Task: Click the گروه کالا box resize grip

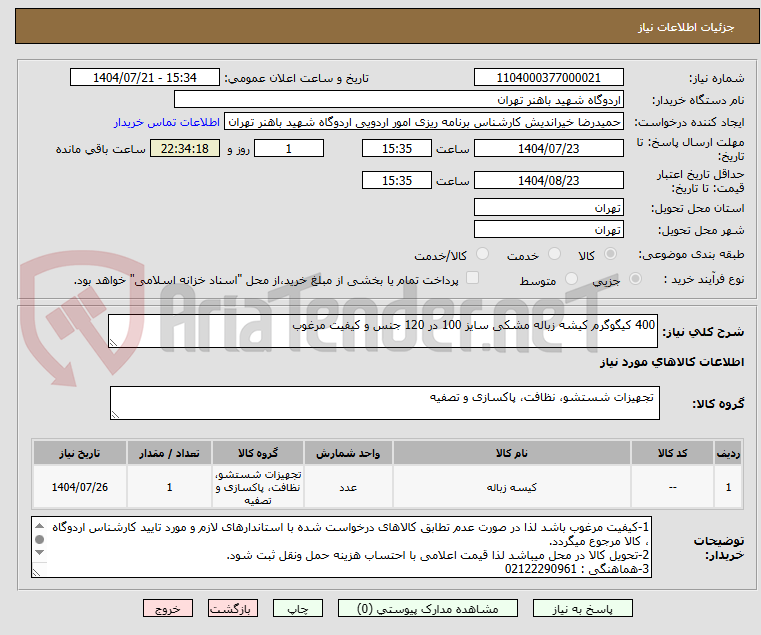Action: click(x=115, y=415)
